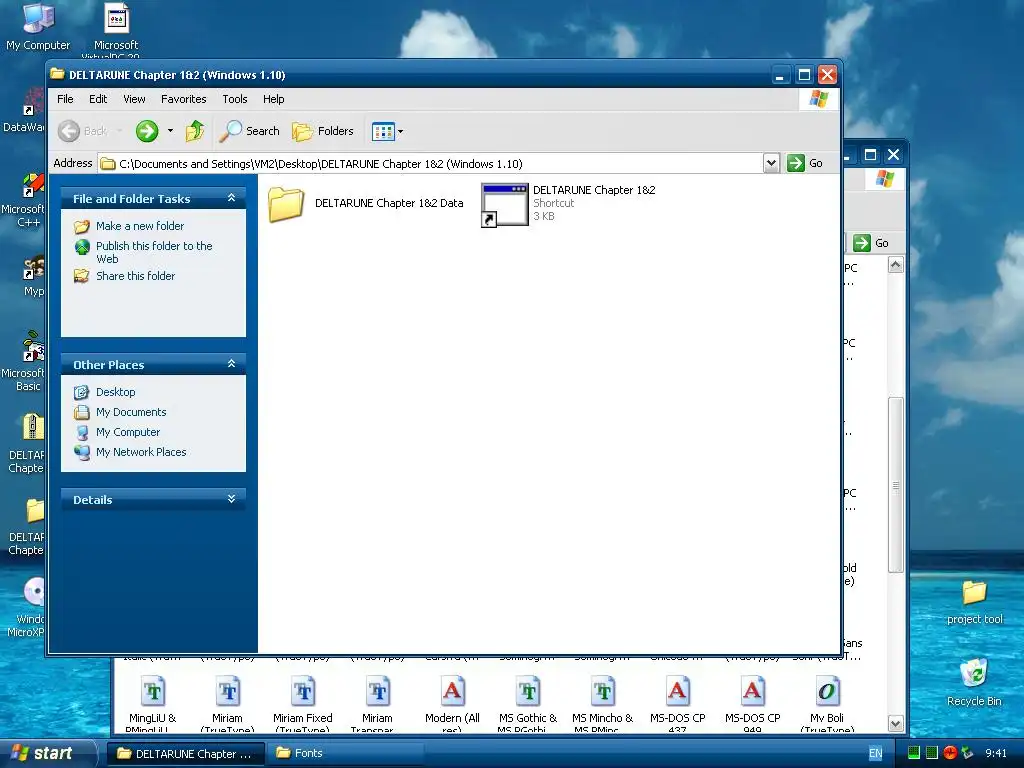The width and height of the screenshot is (1024, 768).
Task: Collapse File and Folder Tasks panel
Action: click(x=231, y=198)
